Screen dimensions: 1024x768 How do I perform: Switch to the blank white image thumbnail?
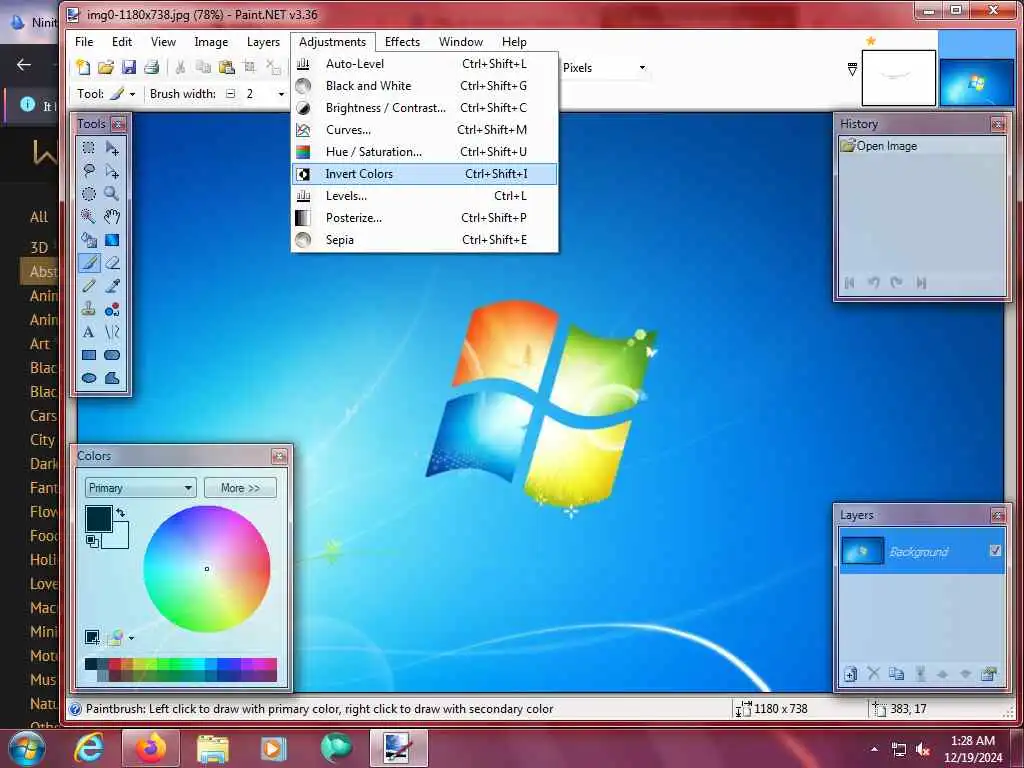pos(899,78)
